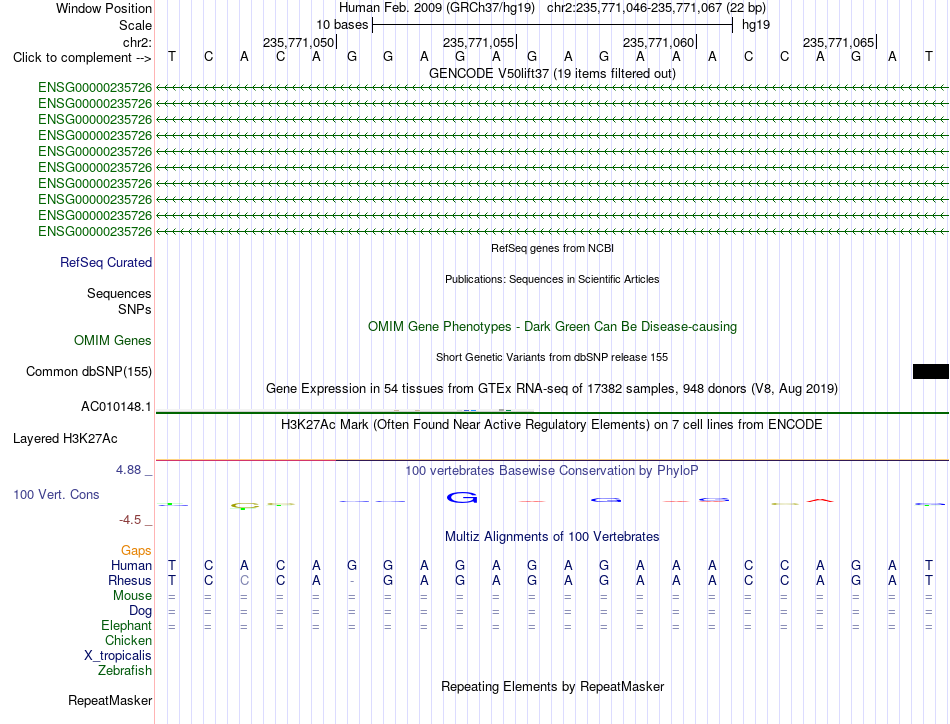The image size is (950, 724).
Task: Click the OMIM Gene Phenotypes track title
Action: point(553,327)
